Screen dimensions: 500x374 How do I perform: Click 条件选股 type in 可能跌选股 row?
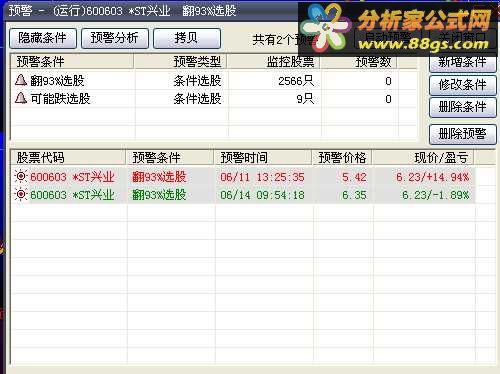197,99
